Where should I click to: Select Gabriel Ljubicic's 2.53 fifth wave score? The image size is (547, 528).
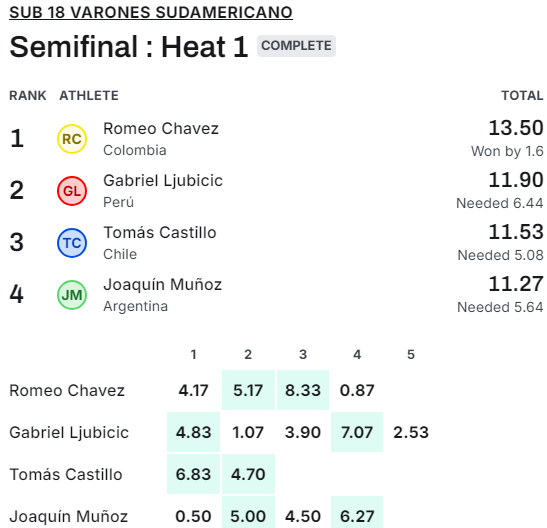tap(411, 432)
